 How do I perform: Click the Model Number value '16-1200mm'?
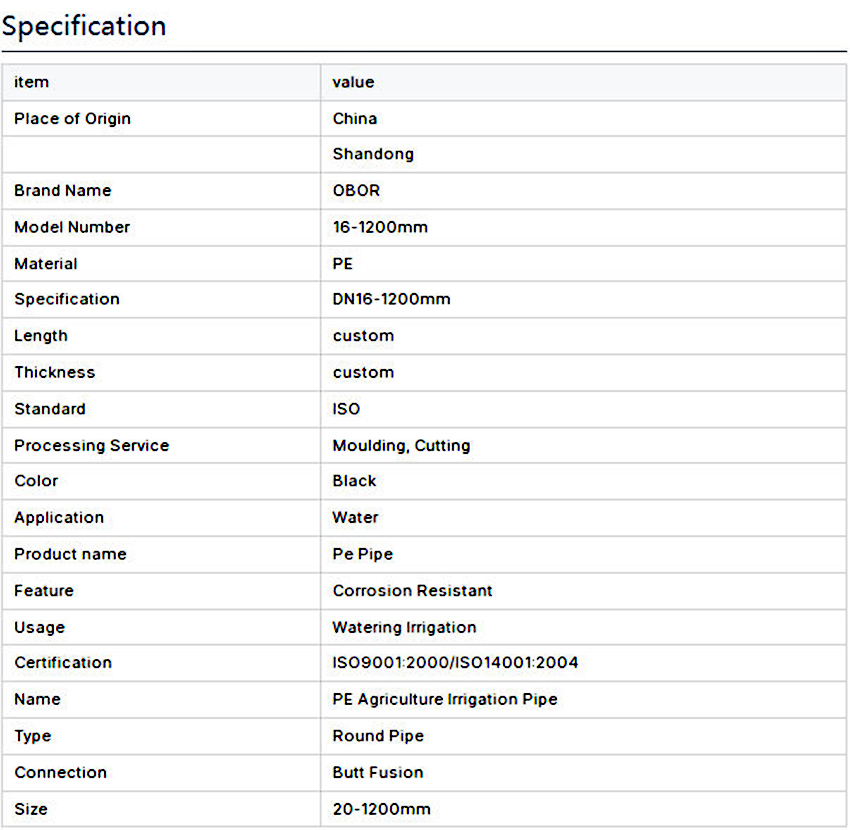pyautogui.click(x=380, y=227)
